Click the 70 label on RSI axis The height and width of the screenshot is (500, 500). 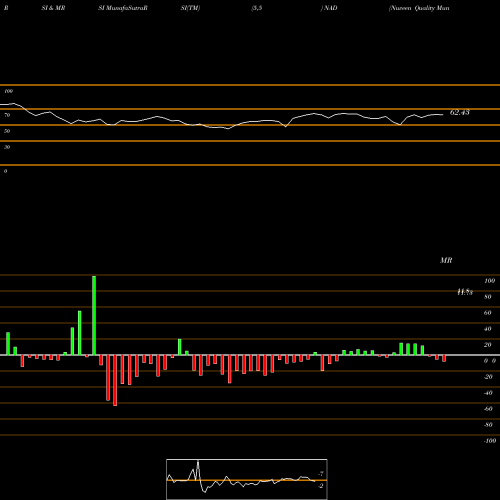7,115
